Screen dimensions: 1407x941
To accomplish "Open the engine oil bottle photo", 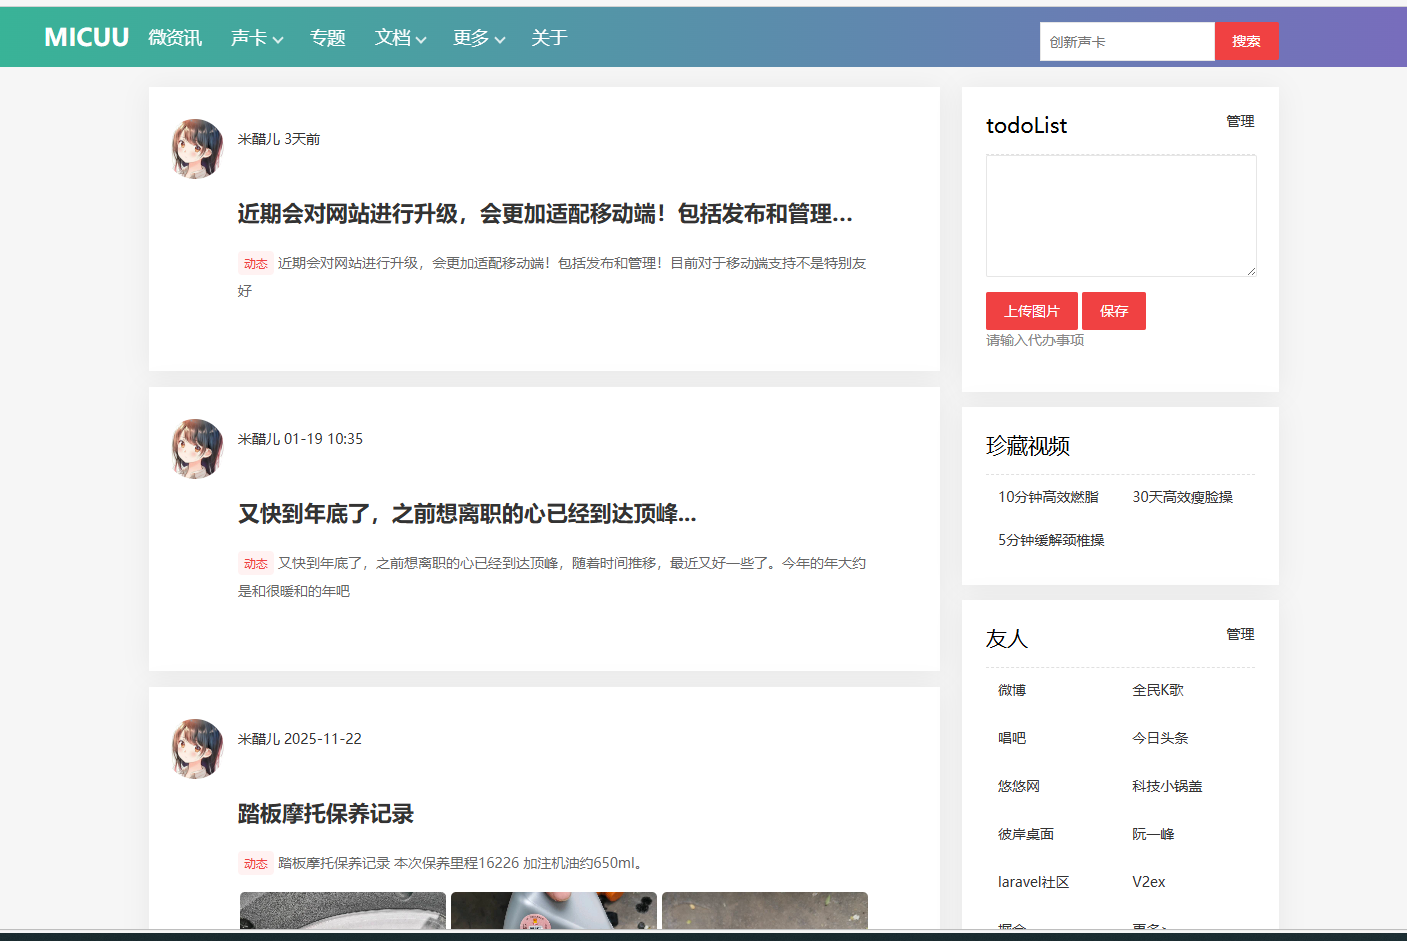I will pyautogui.click(x=553, y=910).
